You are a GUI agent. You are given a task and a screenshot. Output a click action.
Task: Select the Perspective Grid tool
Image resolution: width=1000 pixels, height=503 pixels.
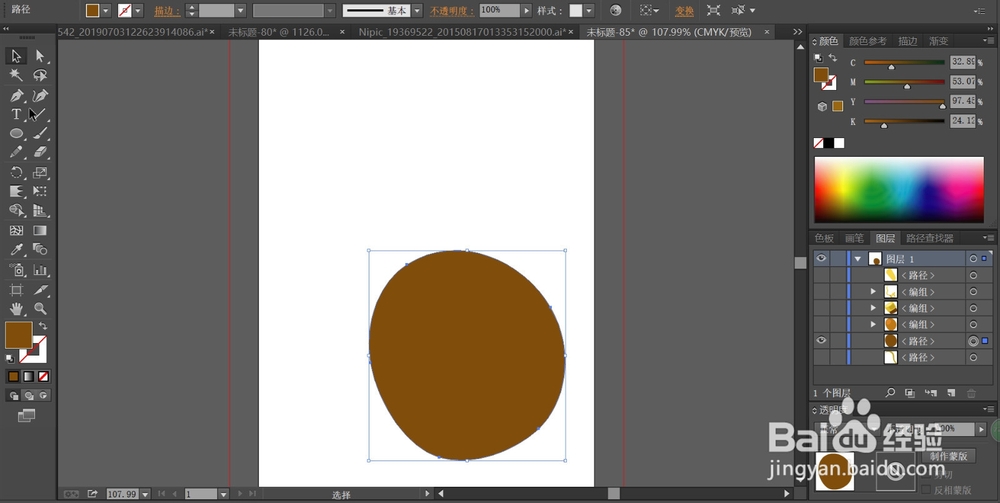click(40, 210)
